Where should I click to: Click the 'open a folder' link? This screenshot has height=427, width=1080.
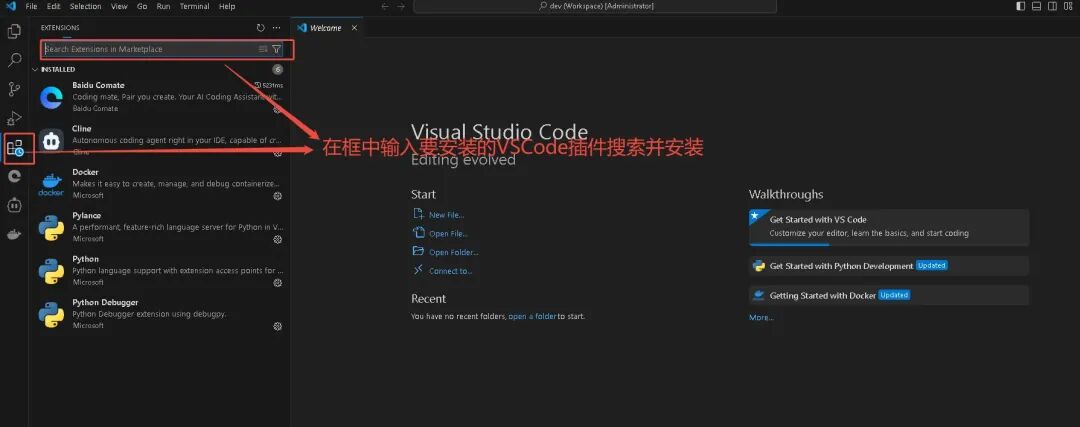(x=532, y=317)
